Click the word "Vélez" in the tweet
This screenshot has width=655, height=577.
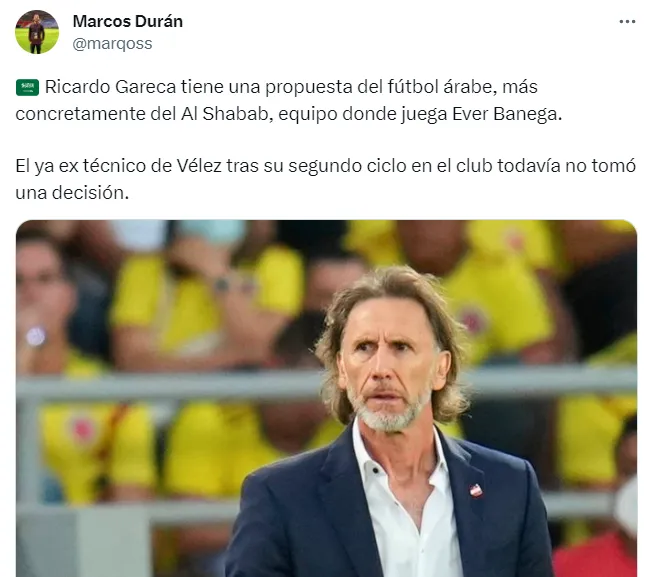(199, 166)
